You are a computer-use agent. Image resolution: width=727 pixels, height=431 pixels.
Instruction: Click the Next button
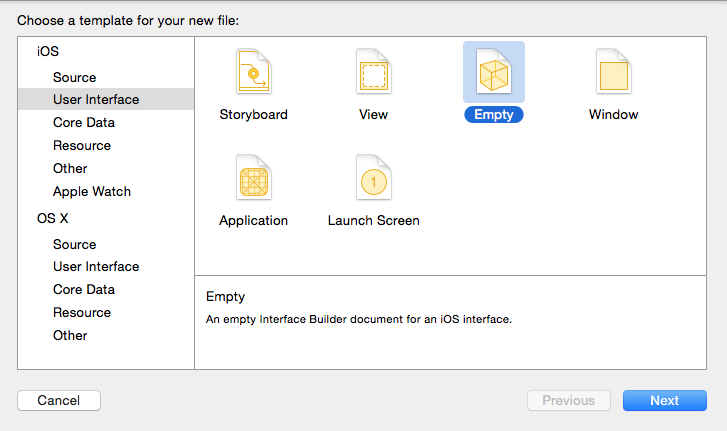[x=664, y=400]
